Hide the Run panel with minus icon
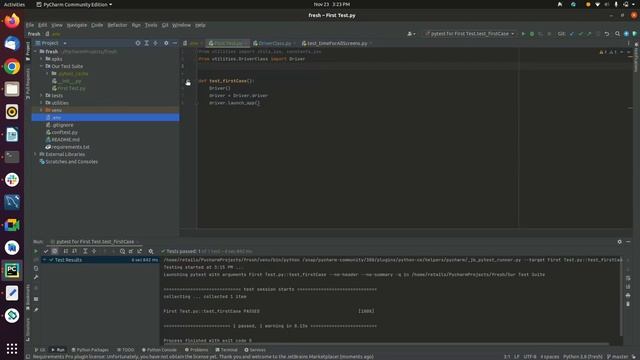 click(628, 242)
